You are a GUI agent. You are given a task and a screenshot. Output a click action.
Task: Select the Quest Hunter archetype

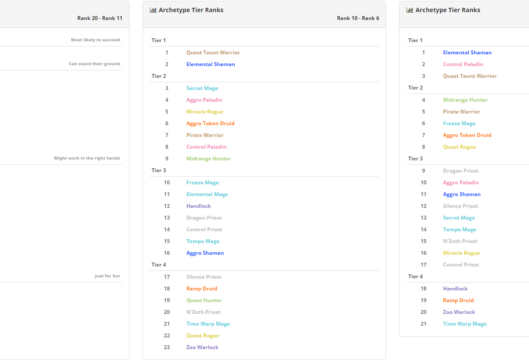(204, 300)
